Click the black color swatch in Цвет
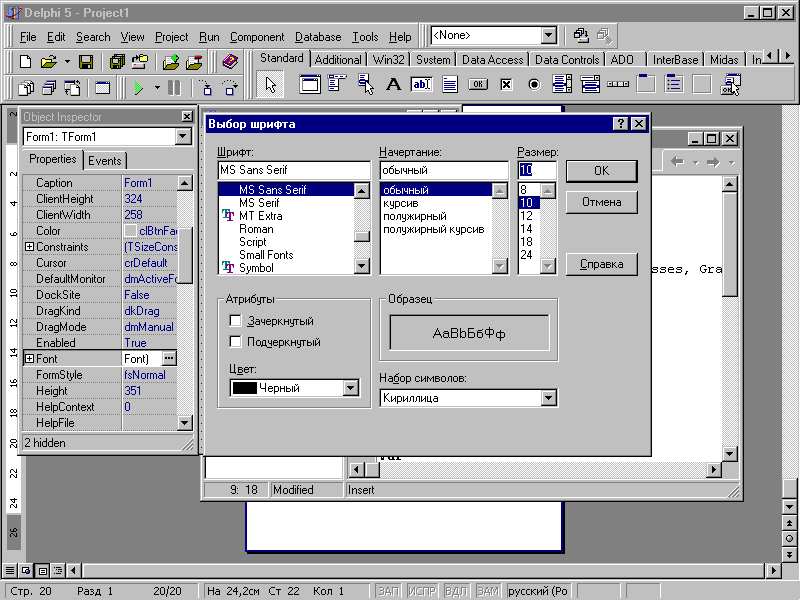Image resolution: width=800 pixels, height=600 pixels. (x=244, y=388)
